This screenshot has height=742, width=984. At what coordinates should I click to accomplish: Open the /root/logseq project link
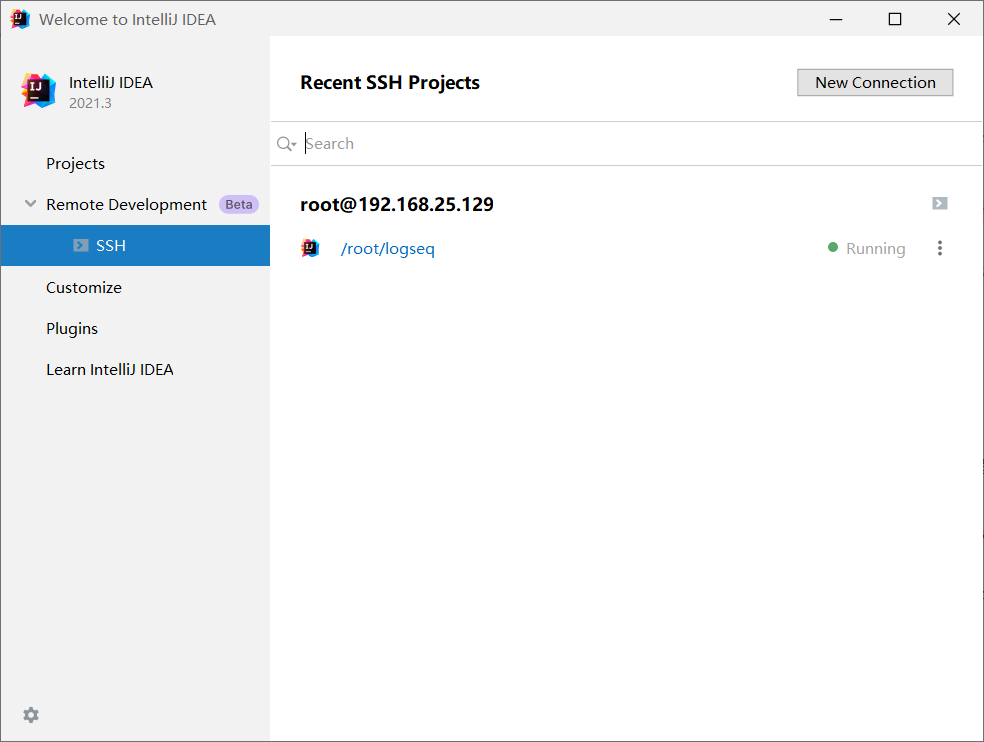(387, 249)
